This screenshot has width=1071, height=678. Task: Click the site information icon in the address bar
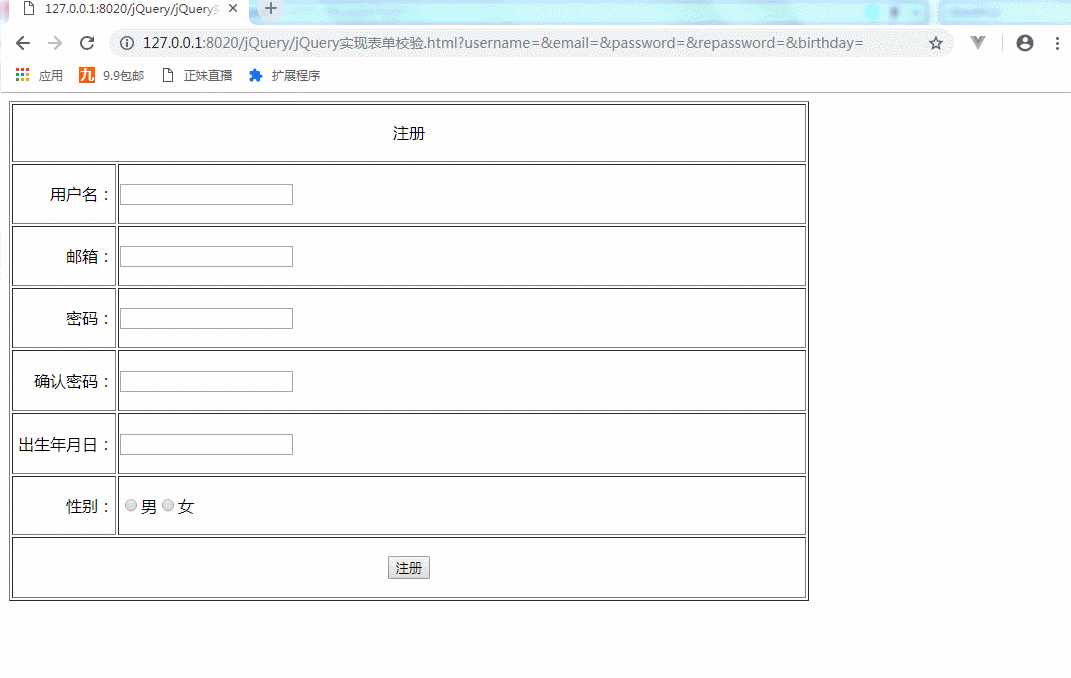point(127,43)
